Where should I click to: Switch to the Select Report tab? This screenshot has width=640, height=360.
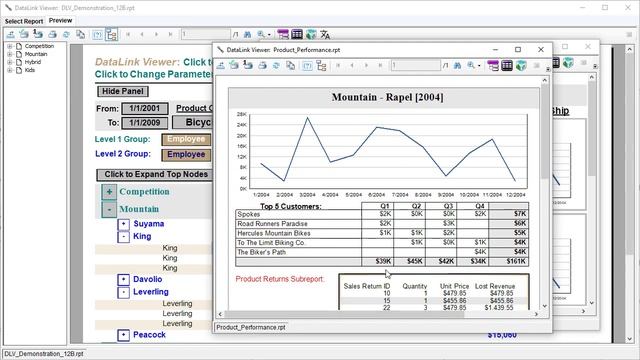(24, 21)
